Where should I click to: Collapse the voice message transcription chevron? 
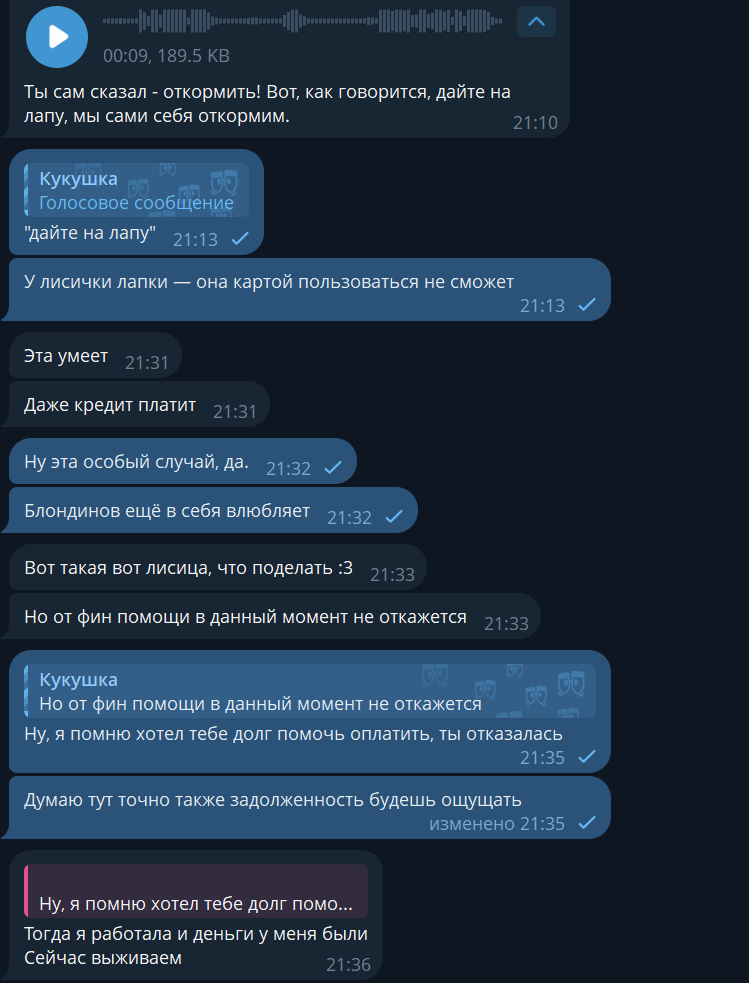click(537, 22)
